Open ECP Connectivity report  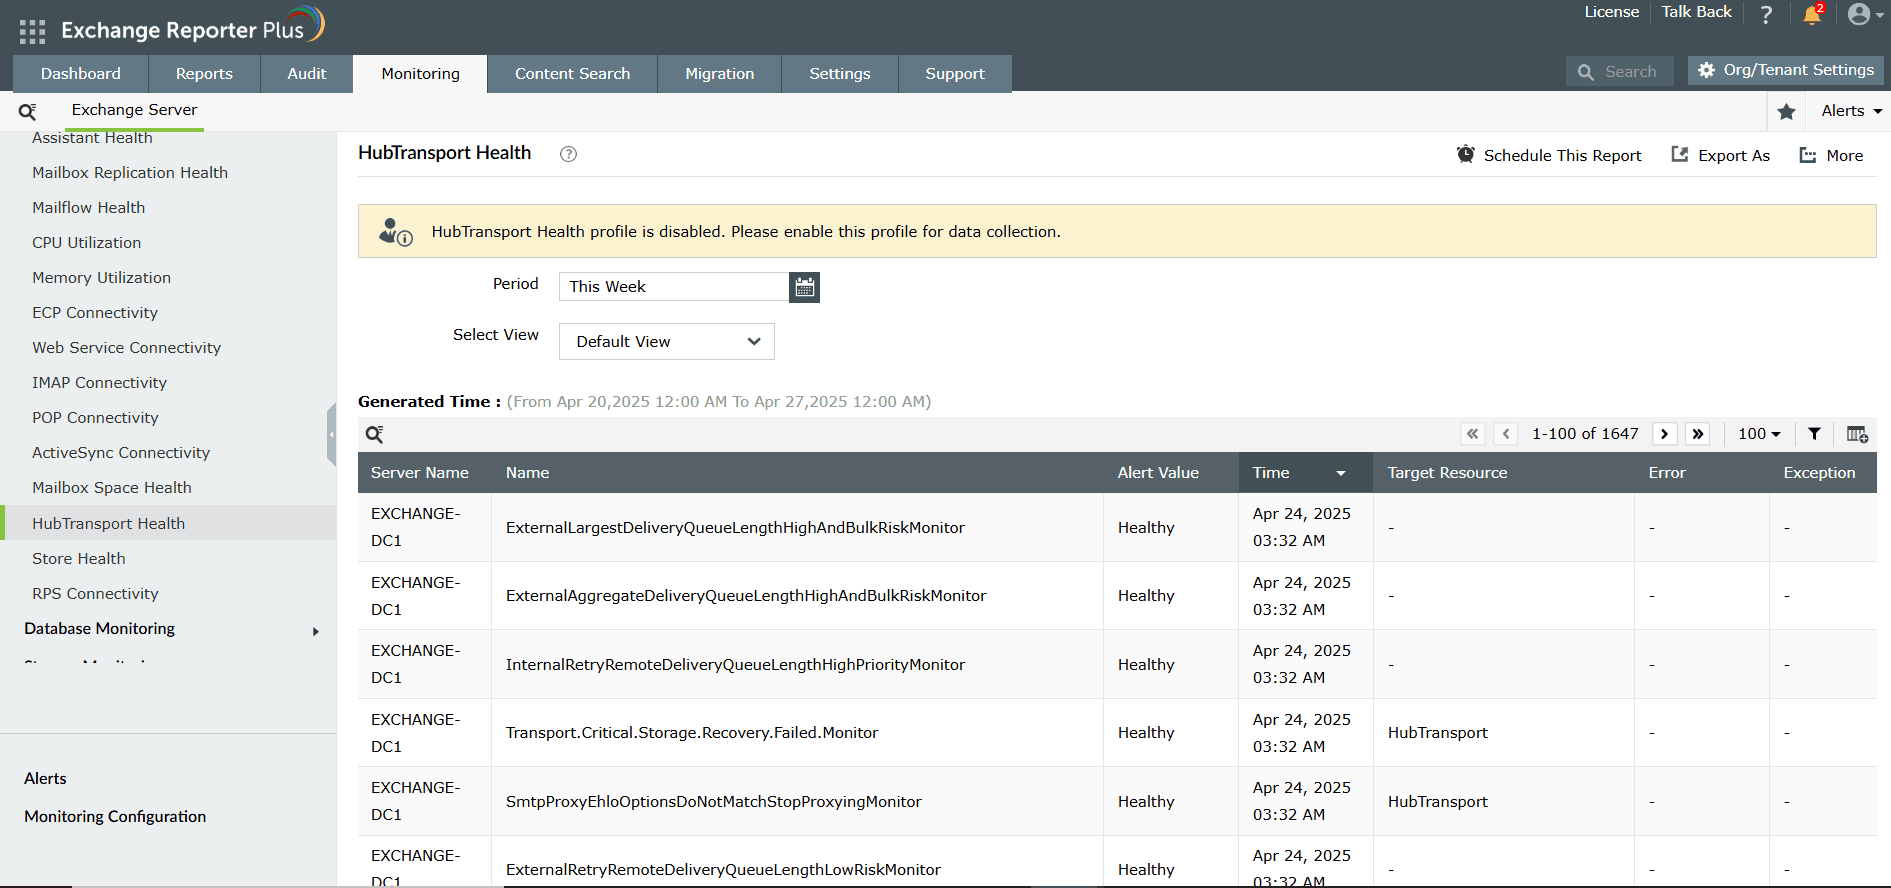[x=95, y=313]
